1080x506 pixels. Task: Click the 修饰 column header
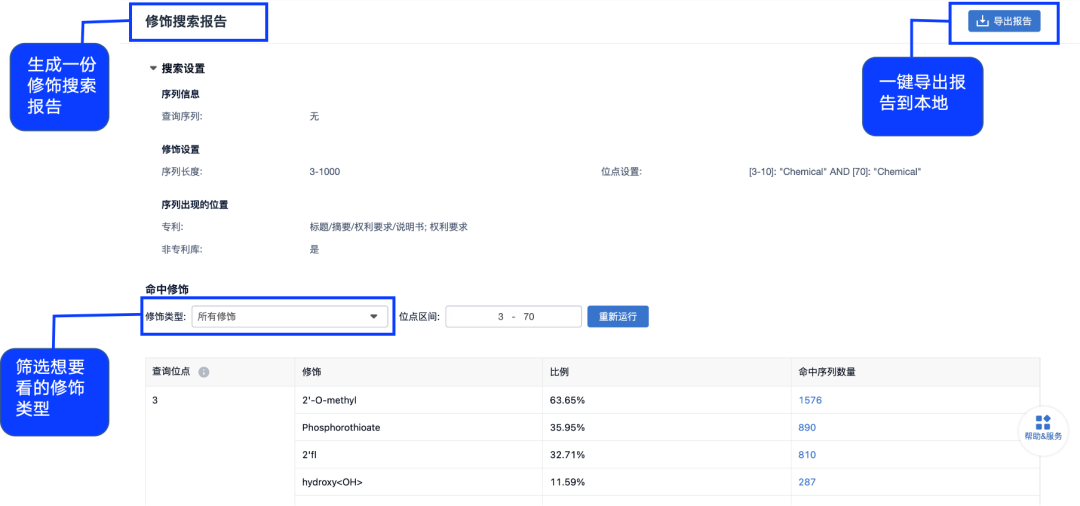pyautogui.click(x=312, y=372)
